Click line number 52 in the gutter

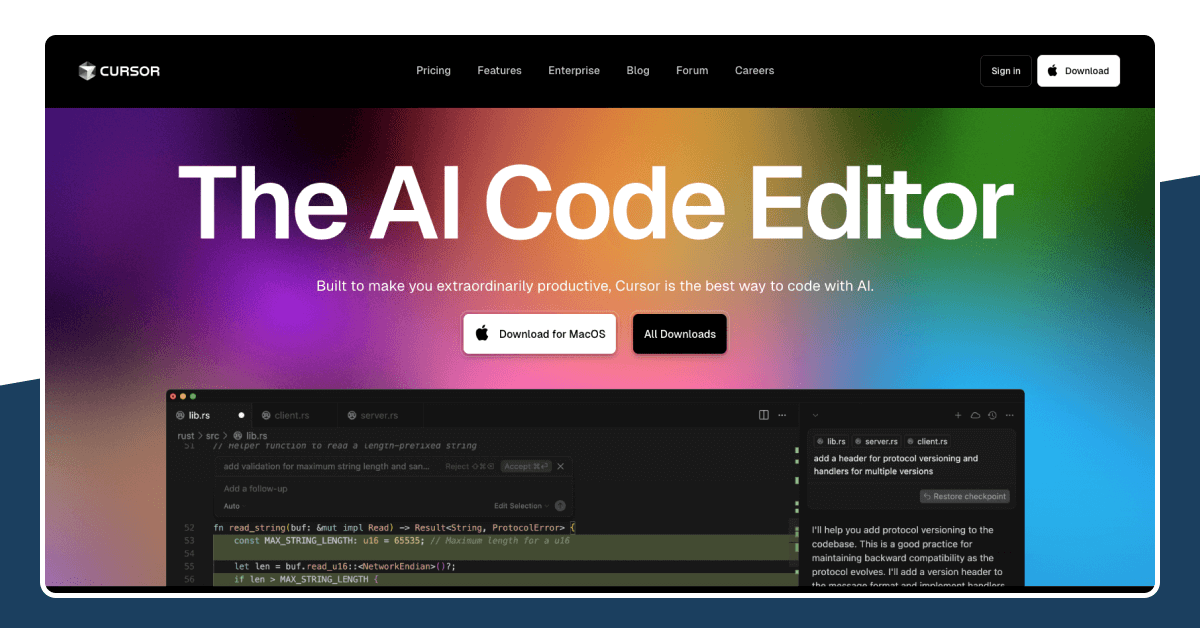coord(189,527)
